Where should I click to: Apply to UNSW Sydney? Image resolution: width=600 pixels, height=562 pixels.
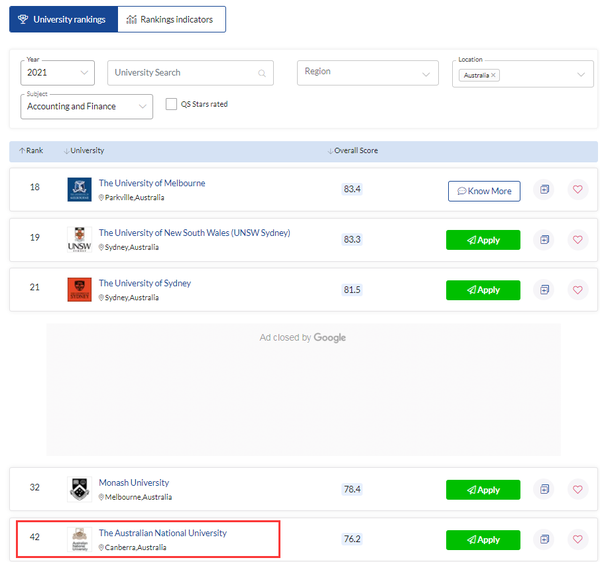(483, 240)
